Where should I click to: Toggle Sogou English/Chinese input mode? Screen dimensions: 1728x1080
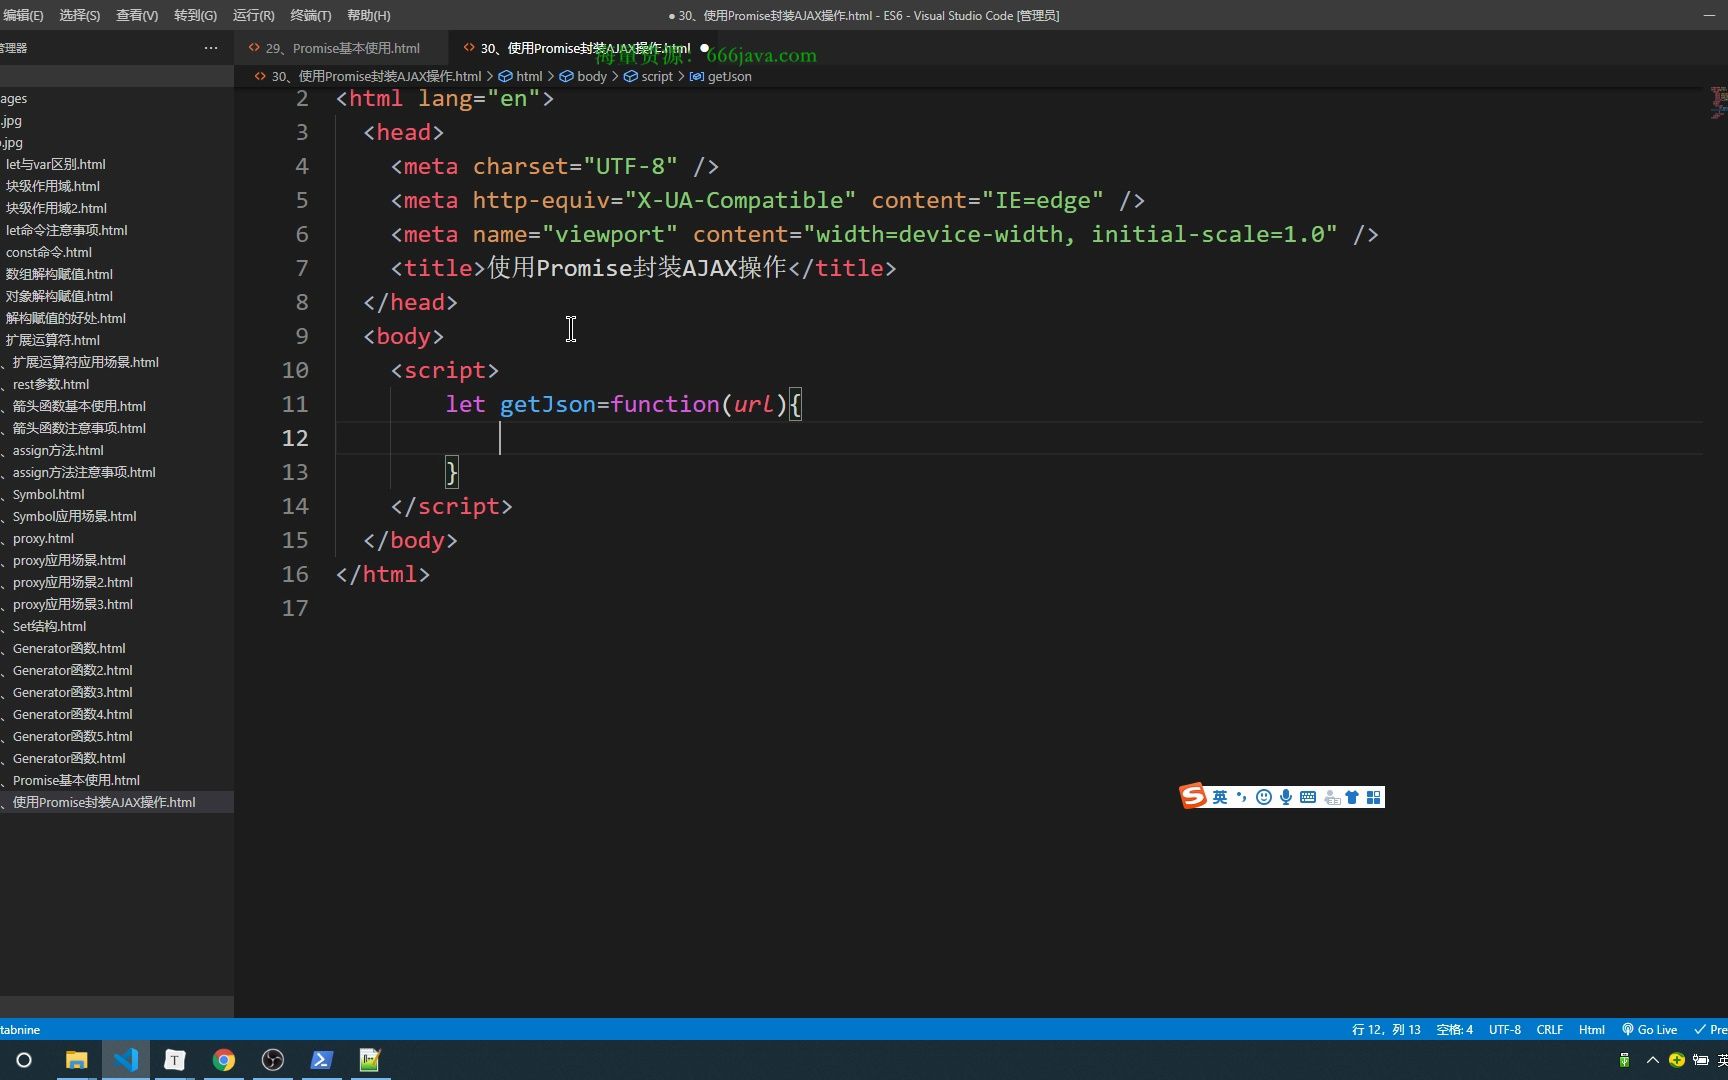point(1220,797)
